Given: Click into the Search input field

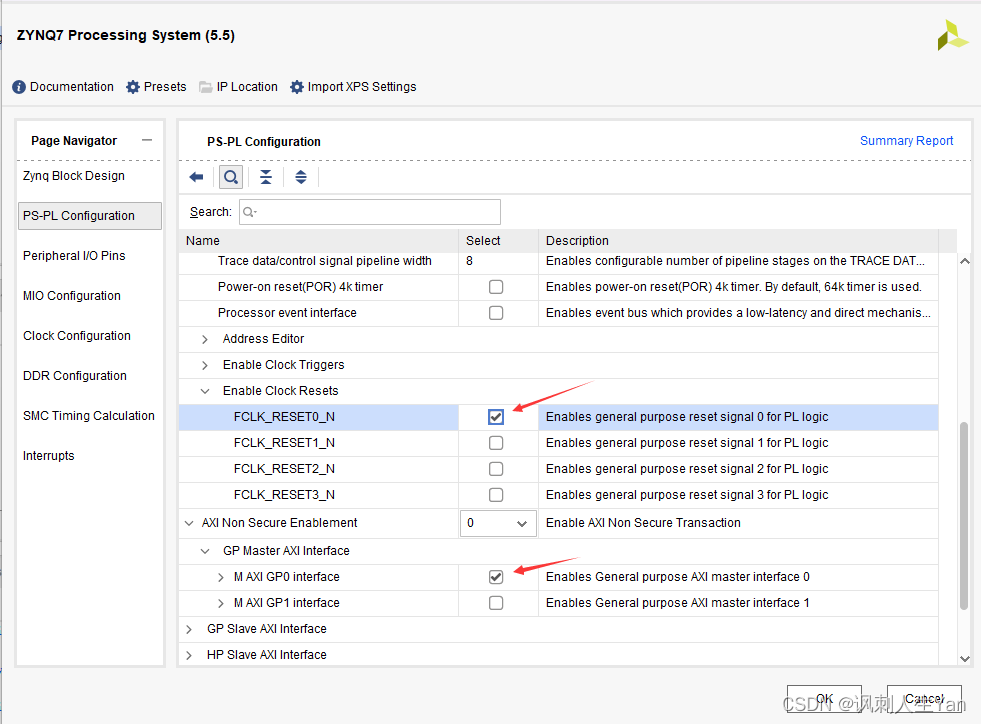Looking at the screenshot, I should click(x=370, y=212).
